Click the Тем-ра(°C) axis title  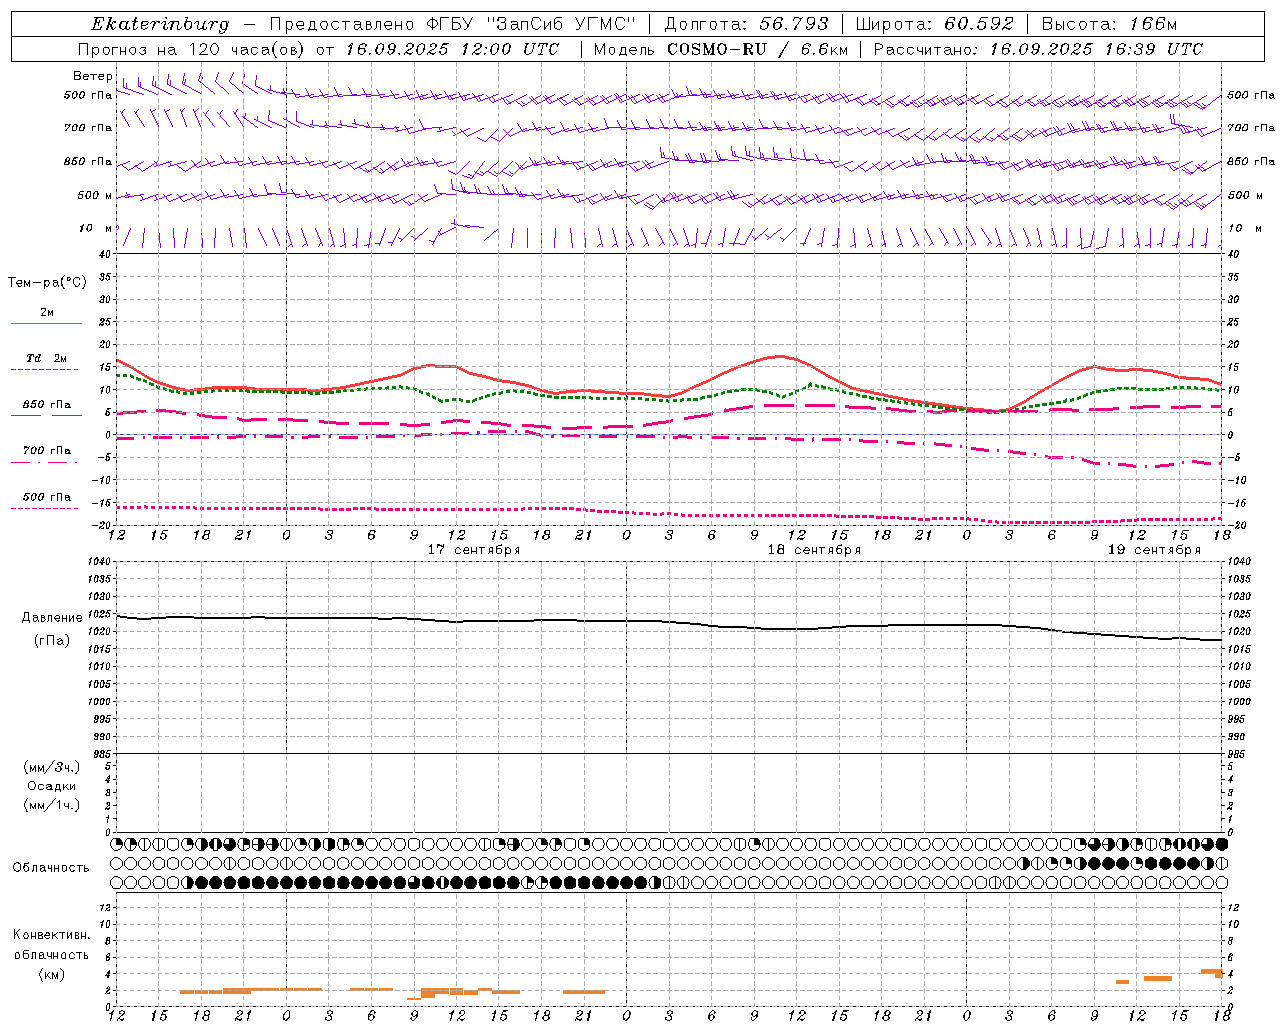coord(47,283)
